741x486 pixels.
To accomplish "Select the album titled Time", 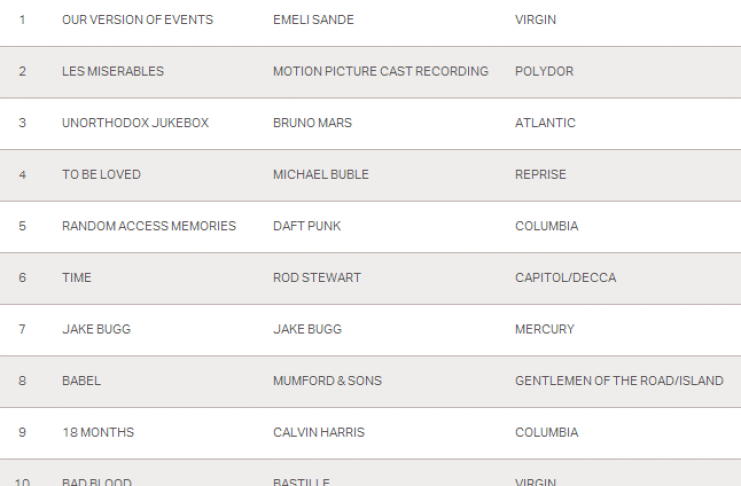I will 76,278.
